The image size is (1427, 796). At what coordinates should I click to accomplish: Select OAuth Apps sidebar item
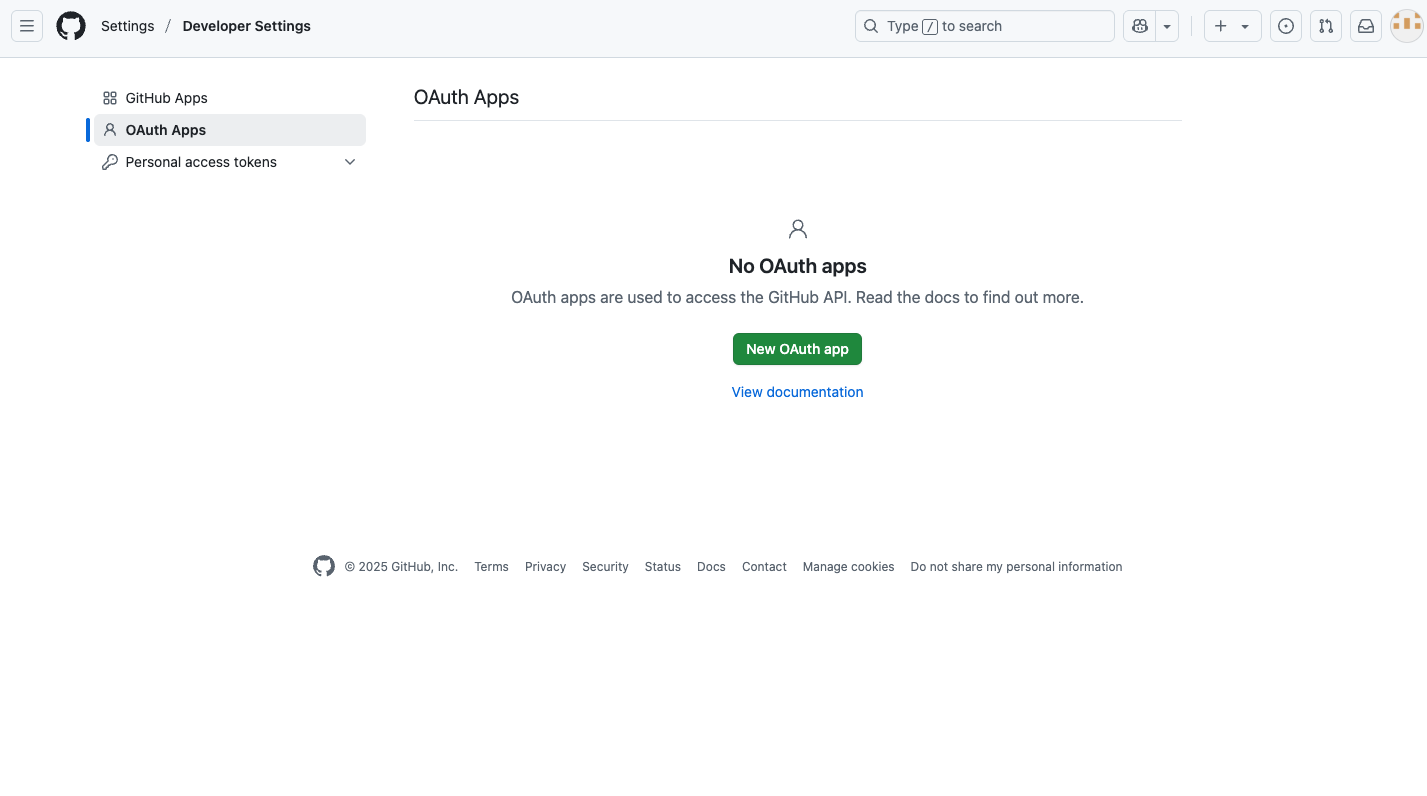(230, 130)
